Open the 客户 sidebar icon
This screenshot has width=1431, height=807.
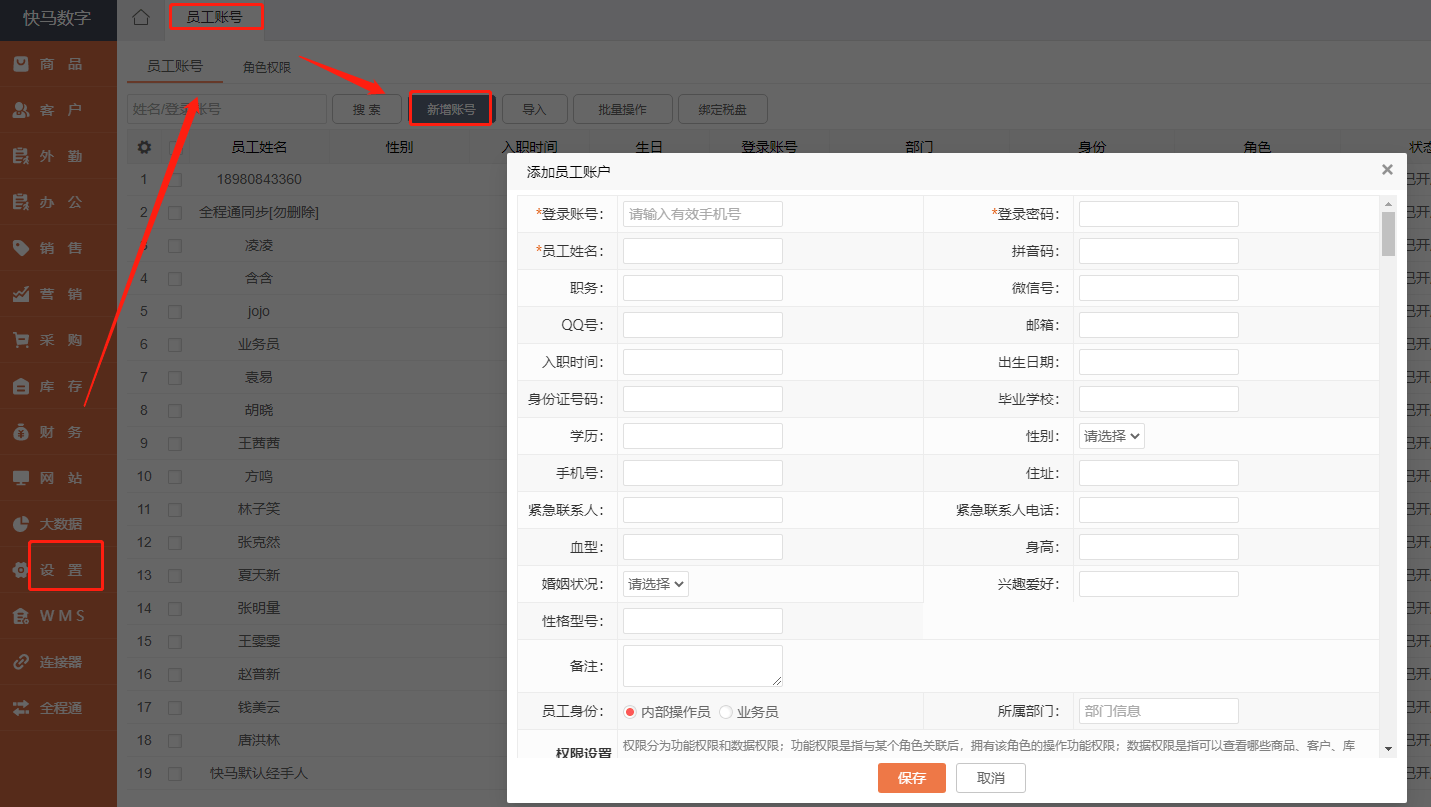20,110
